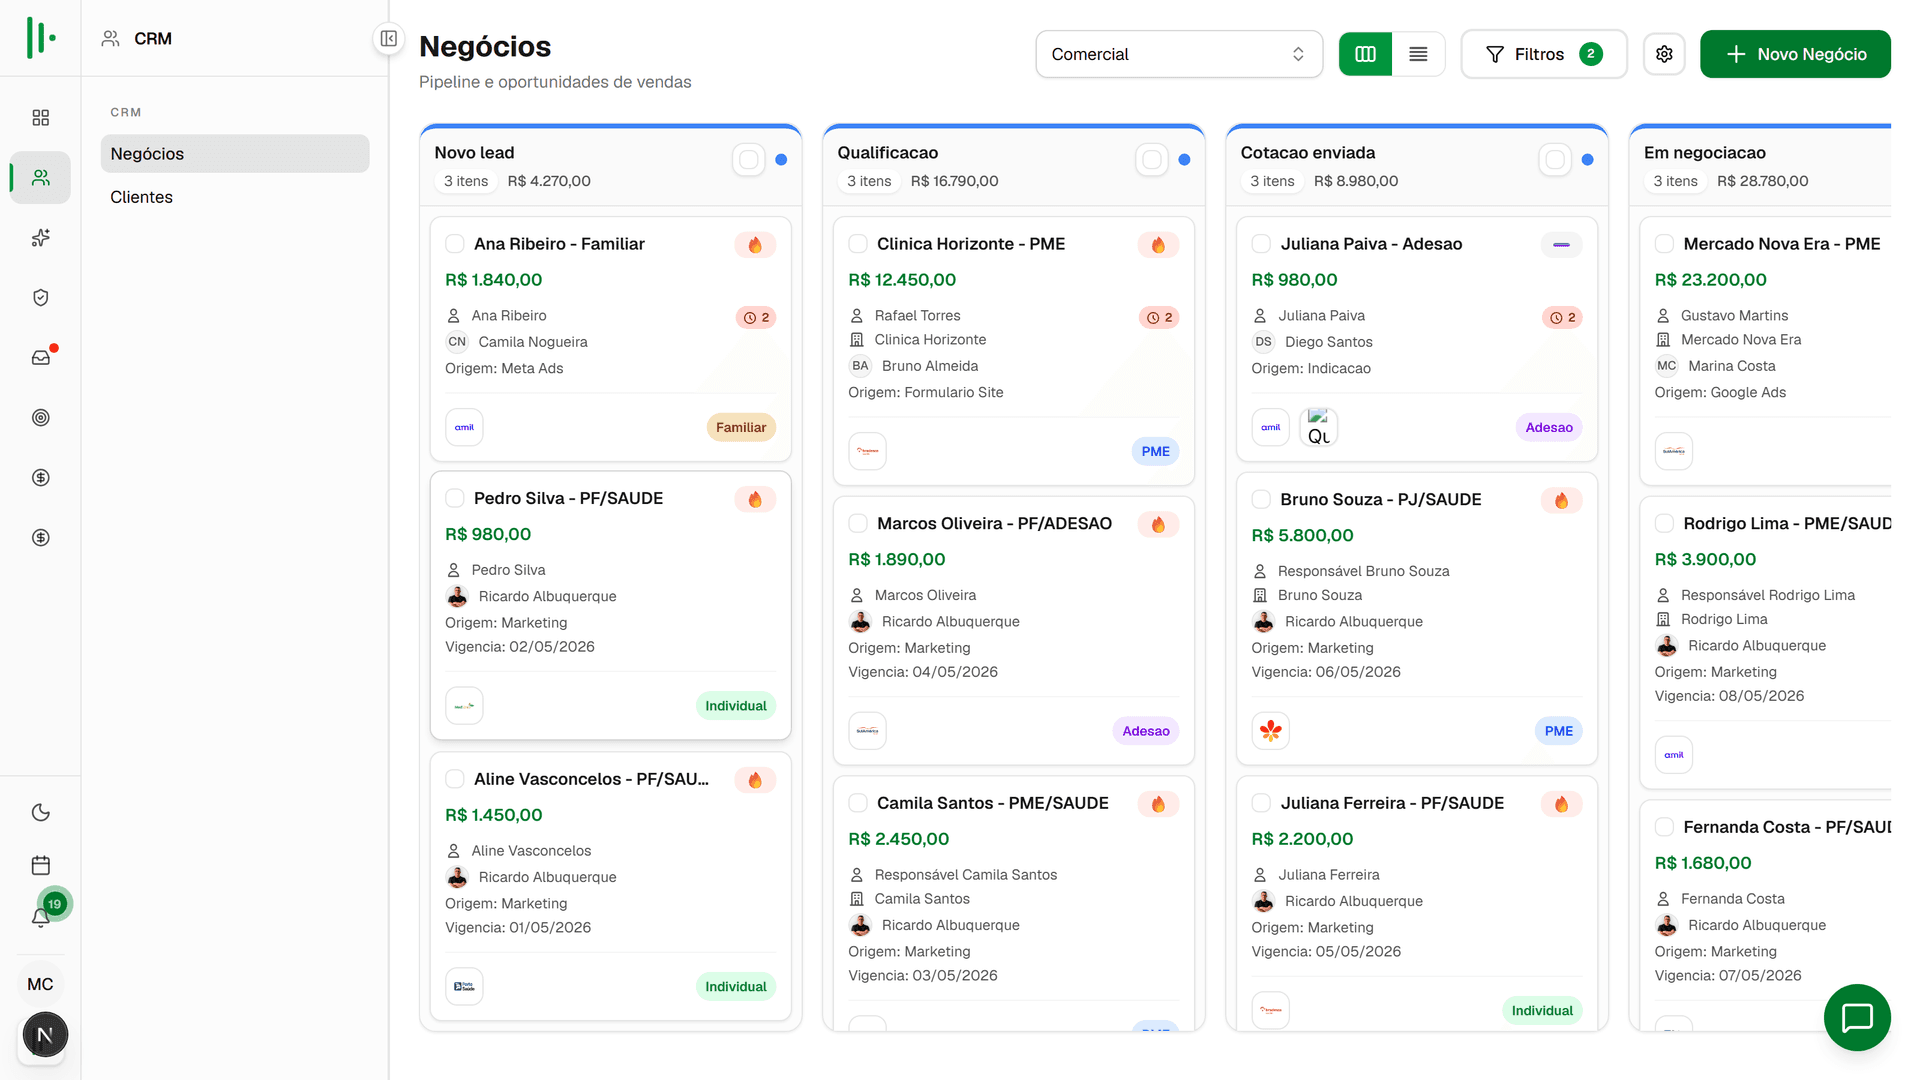Viewport: 1920px width, 1080px height.
Task: Click Individual tag on Pedro Silva card
Action: point(736,706)
